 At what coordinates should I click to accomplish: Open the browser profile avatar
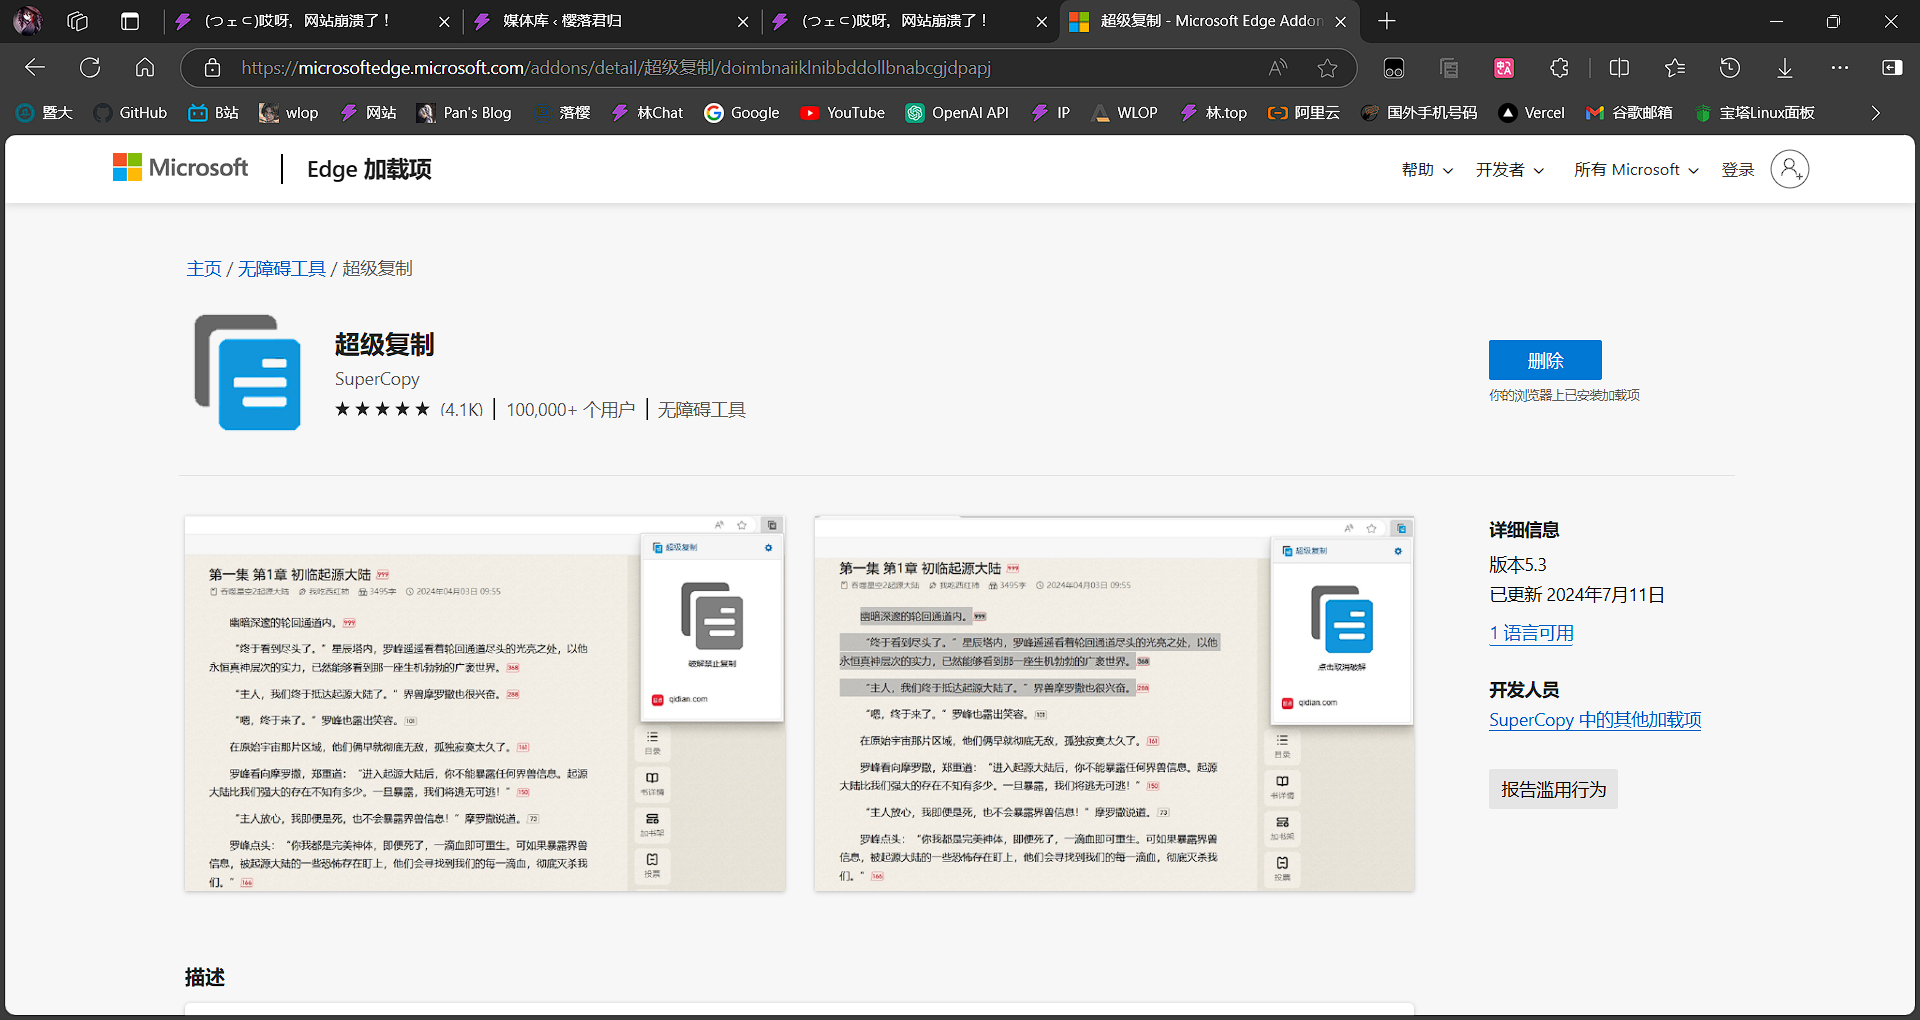click(28, 20)
